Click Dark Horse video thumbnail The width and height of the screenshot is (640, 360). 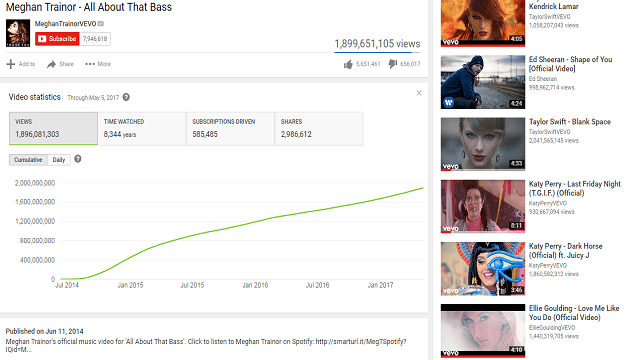[483, 269]
